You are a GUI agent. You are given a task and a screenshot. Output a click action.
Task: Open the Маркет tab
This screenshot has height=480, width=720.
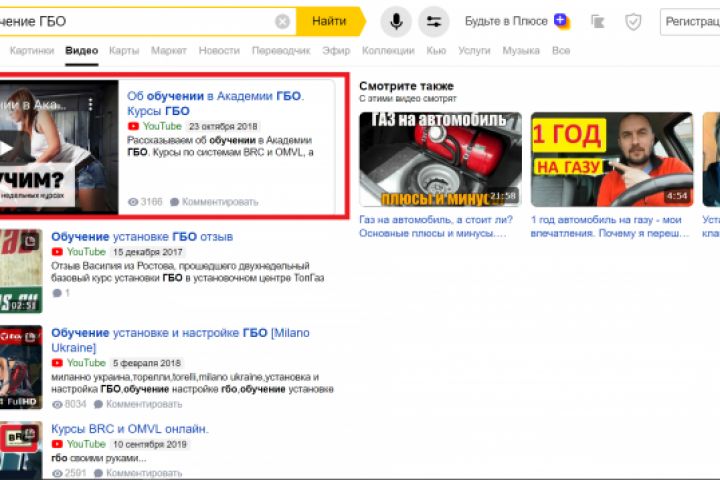[169, 51]
